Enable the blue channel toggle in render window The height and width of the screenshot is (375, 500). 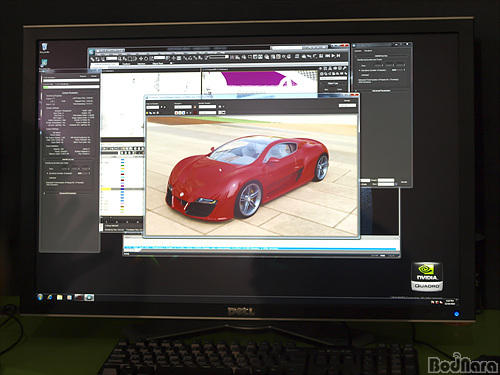tap(183, 113)
